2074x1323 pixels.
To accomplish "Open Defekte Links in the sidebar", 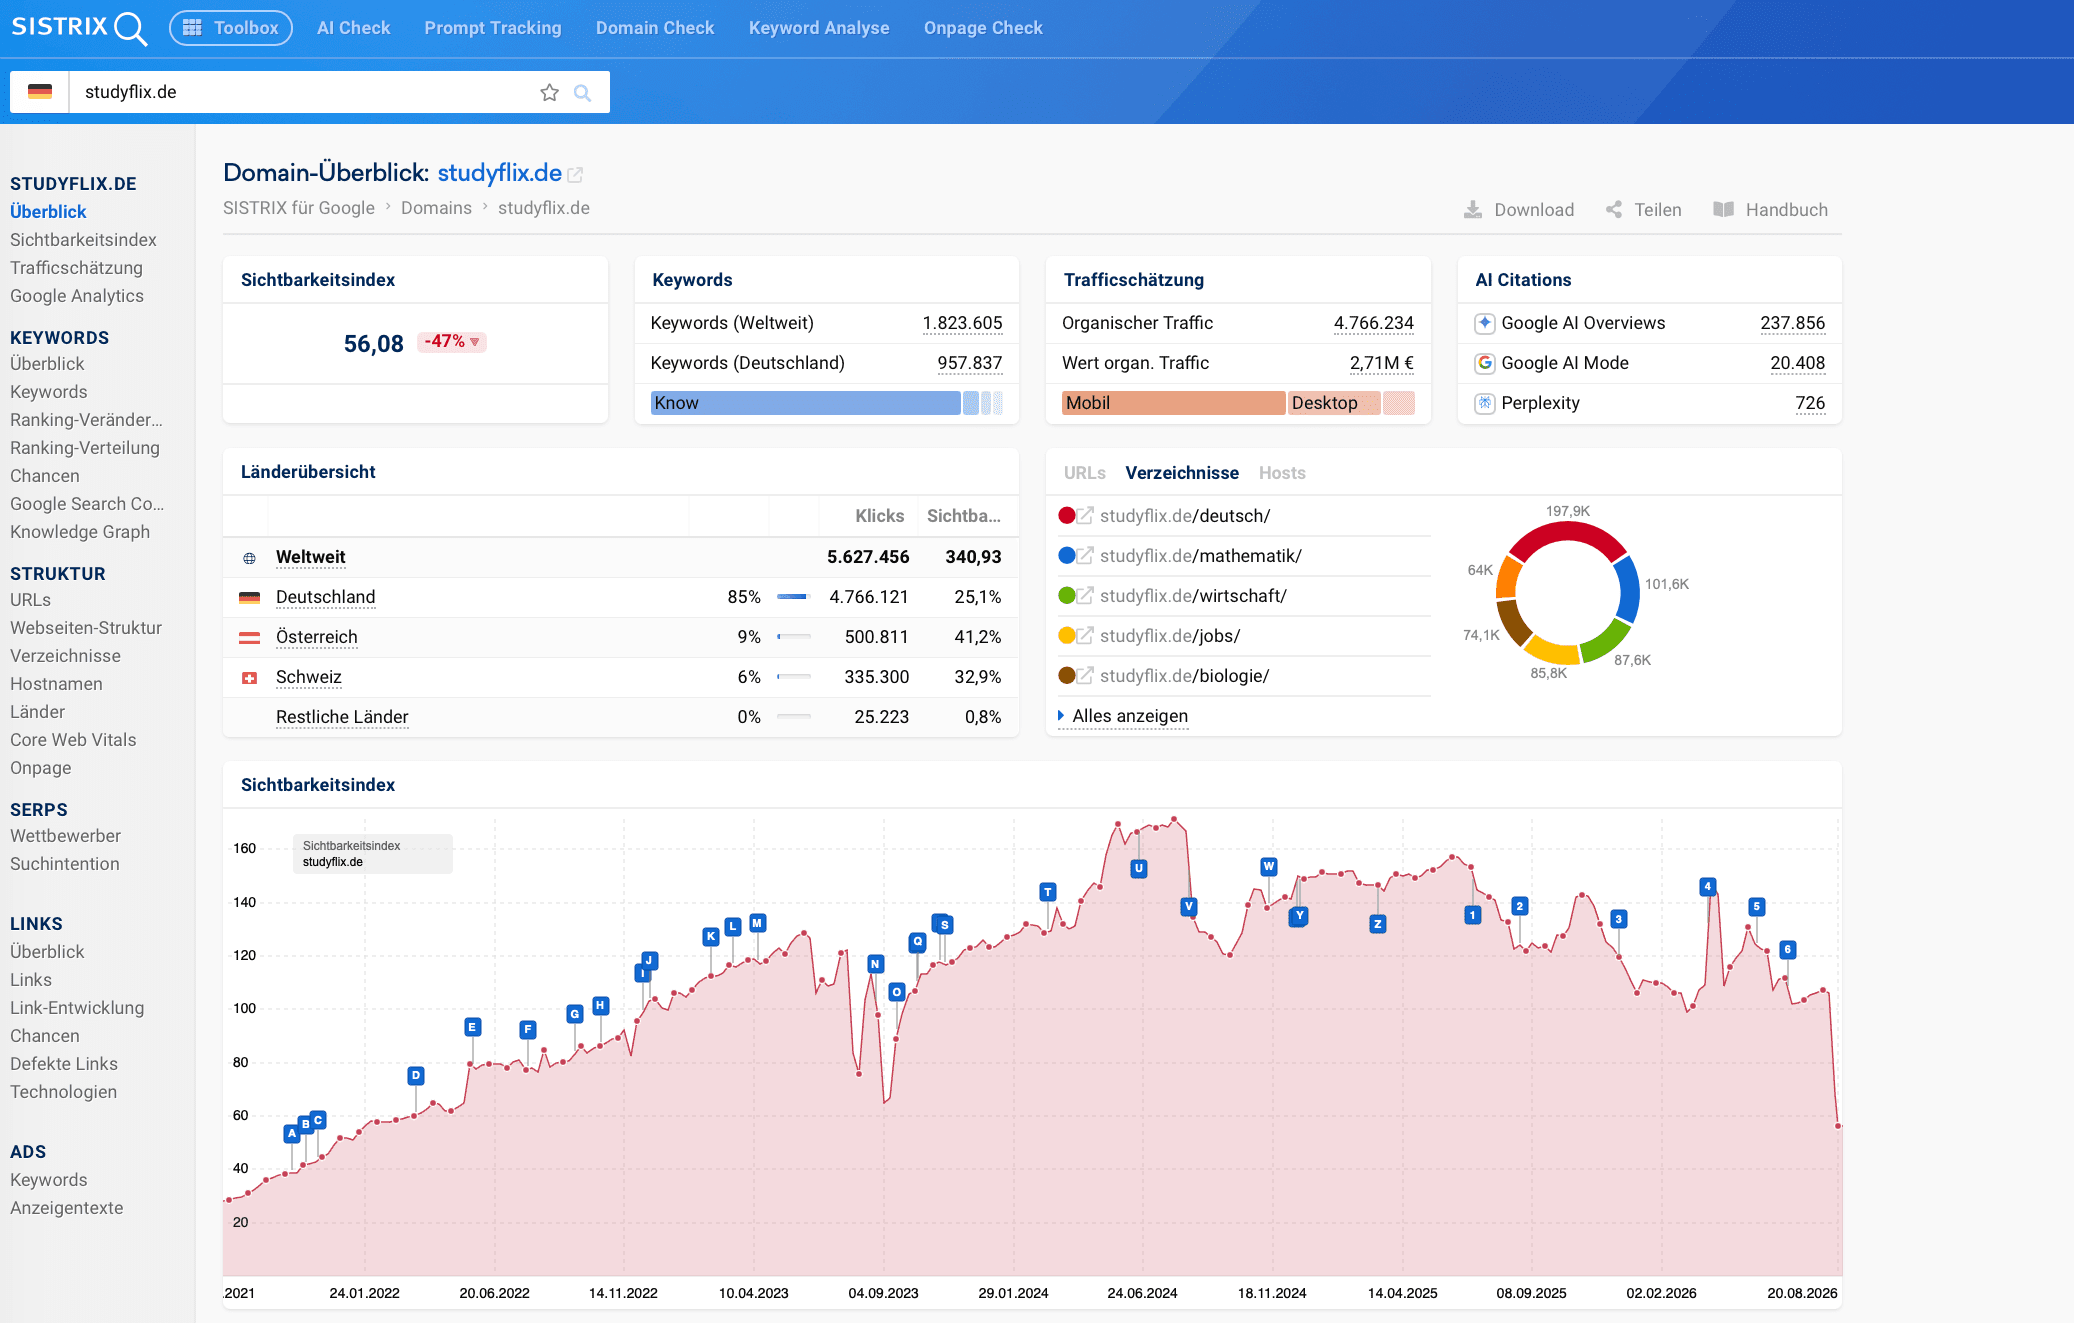I will tap(64, 1064).
